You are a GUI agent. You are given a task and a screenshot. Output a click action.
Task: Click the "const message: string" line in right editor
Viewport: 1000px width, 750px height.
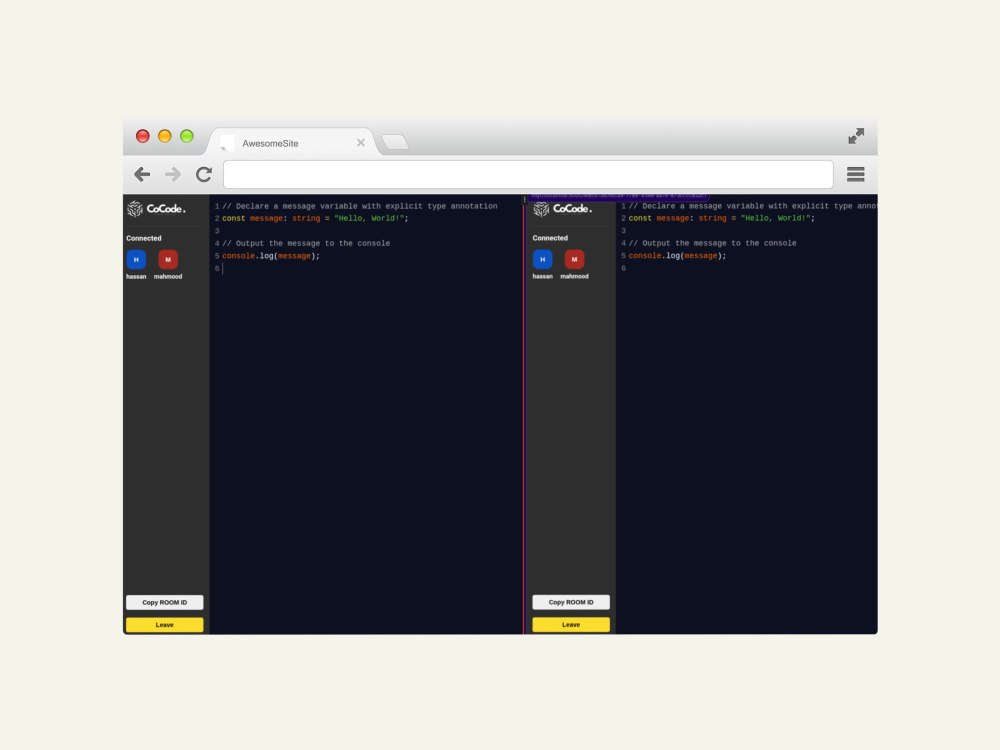tap(721, 218)
